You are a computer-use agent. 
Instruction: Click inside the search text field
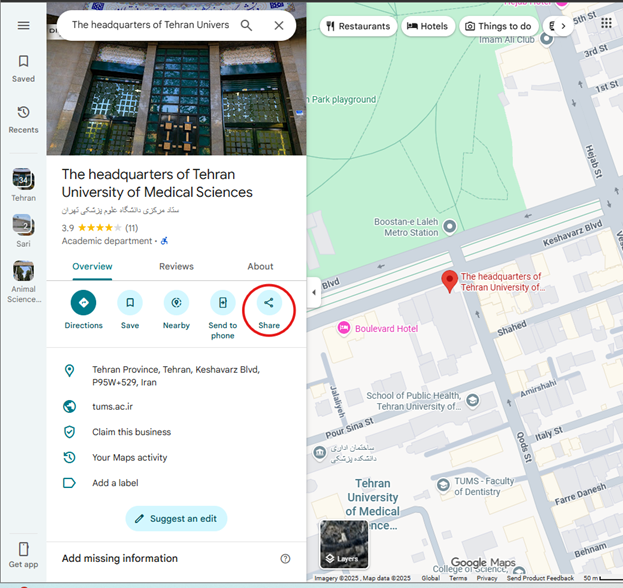(x=150, y=25)
